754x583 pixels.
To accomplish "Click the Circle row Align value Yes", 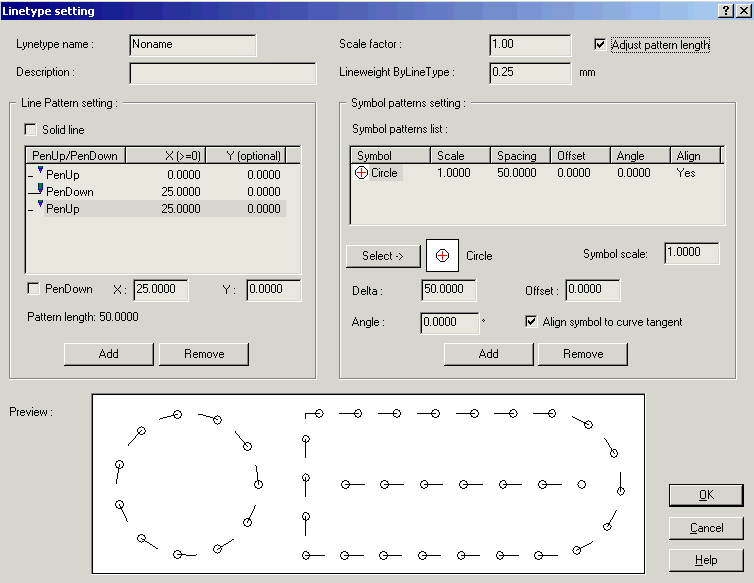I will (x=686, y=173).
